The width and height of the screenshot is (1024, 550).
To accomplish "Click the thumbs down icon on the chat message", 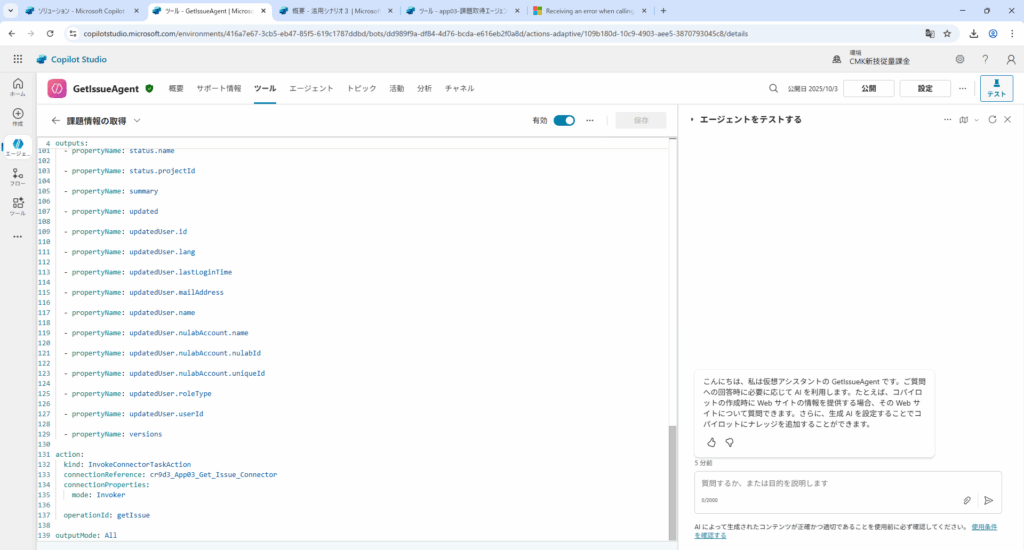I will pos(730,442).
